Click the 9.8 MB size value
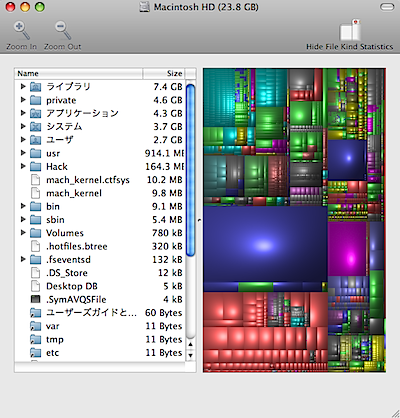 tap(167, 193)
